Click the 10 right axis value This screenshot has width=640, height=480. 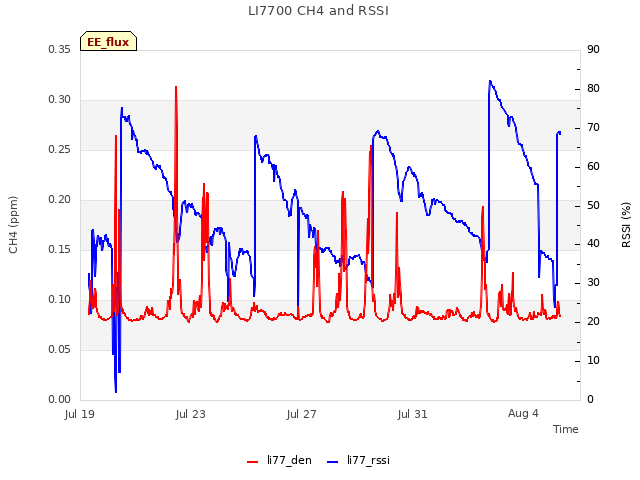pos(593,360)
